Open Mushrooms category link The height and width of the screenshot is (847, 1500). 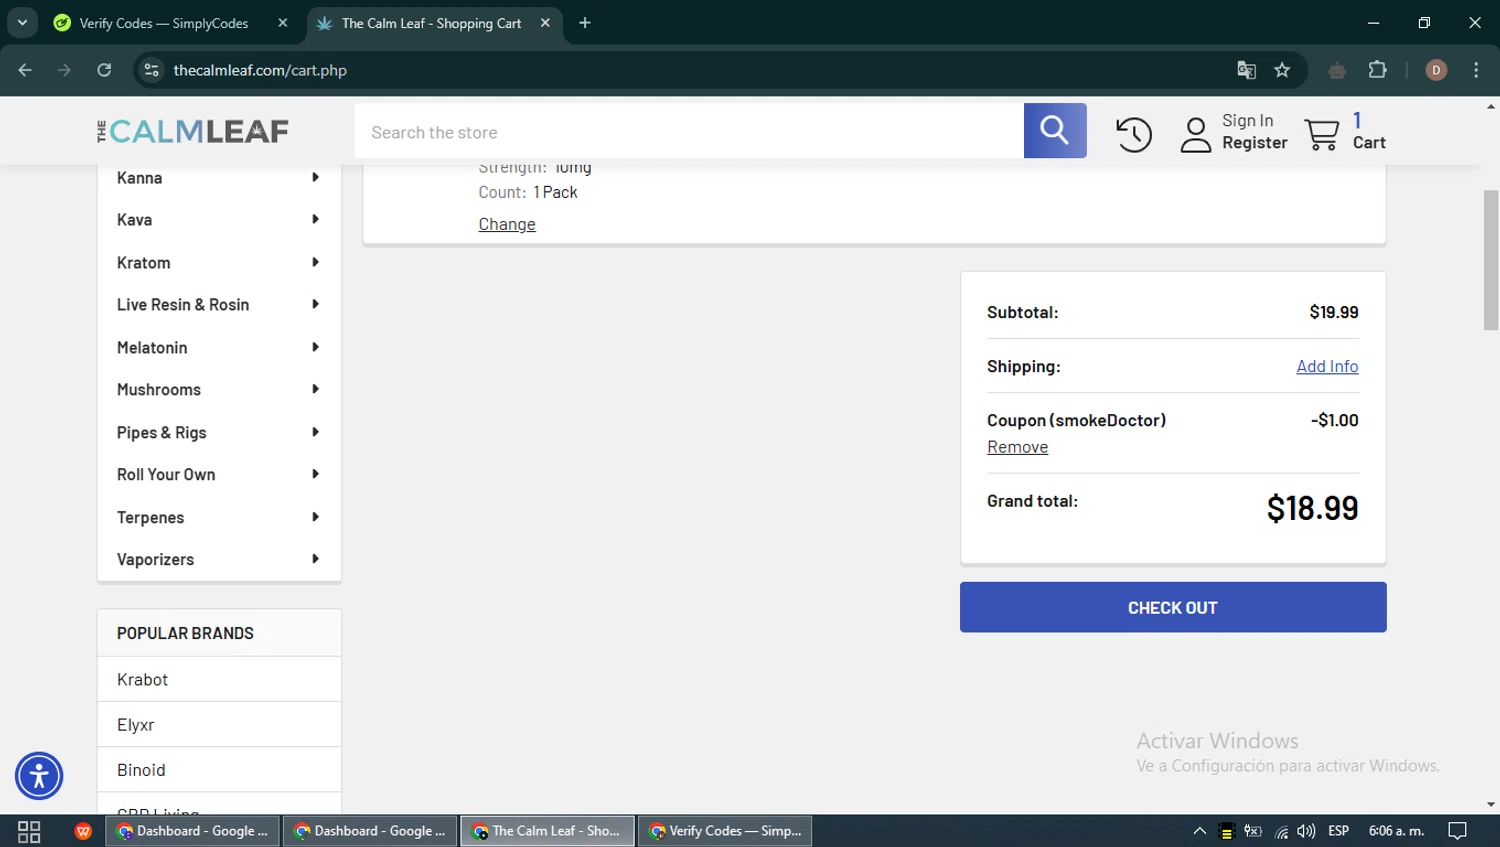[158, 390]
